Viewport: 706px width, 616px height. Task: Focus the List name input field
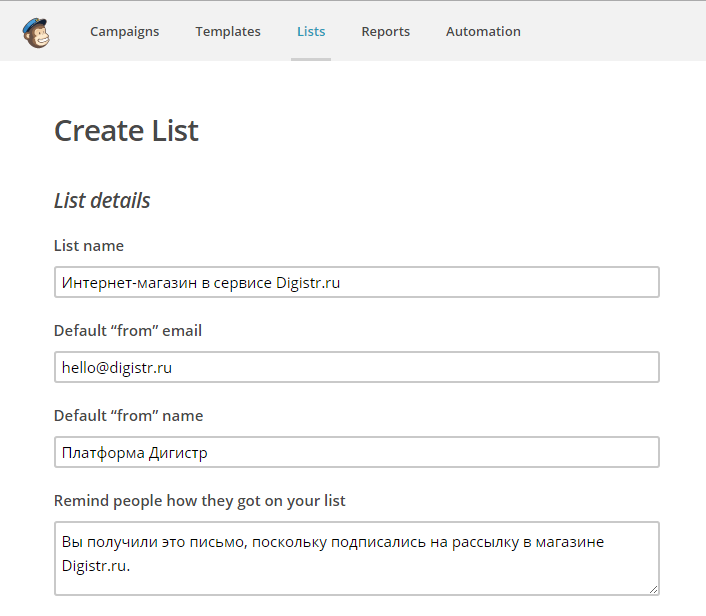pyautogui.click(x=357, y=282)
